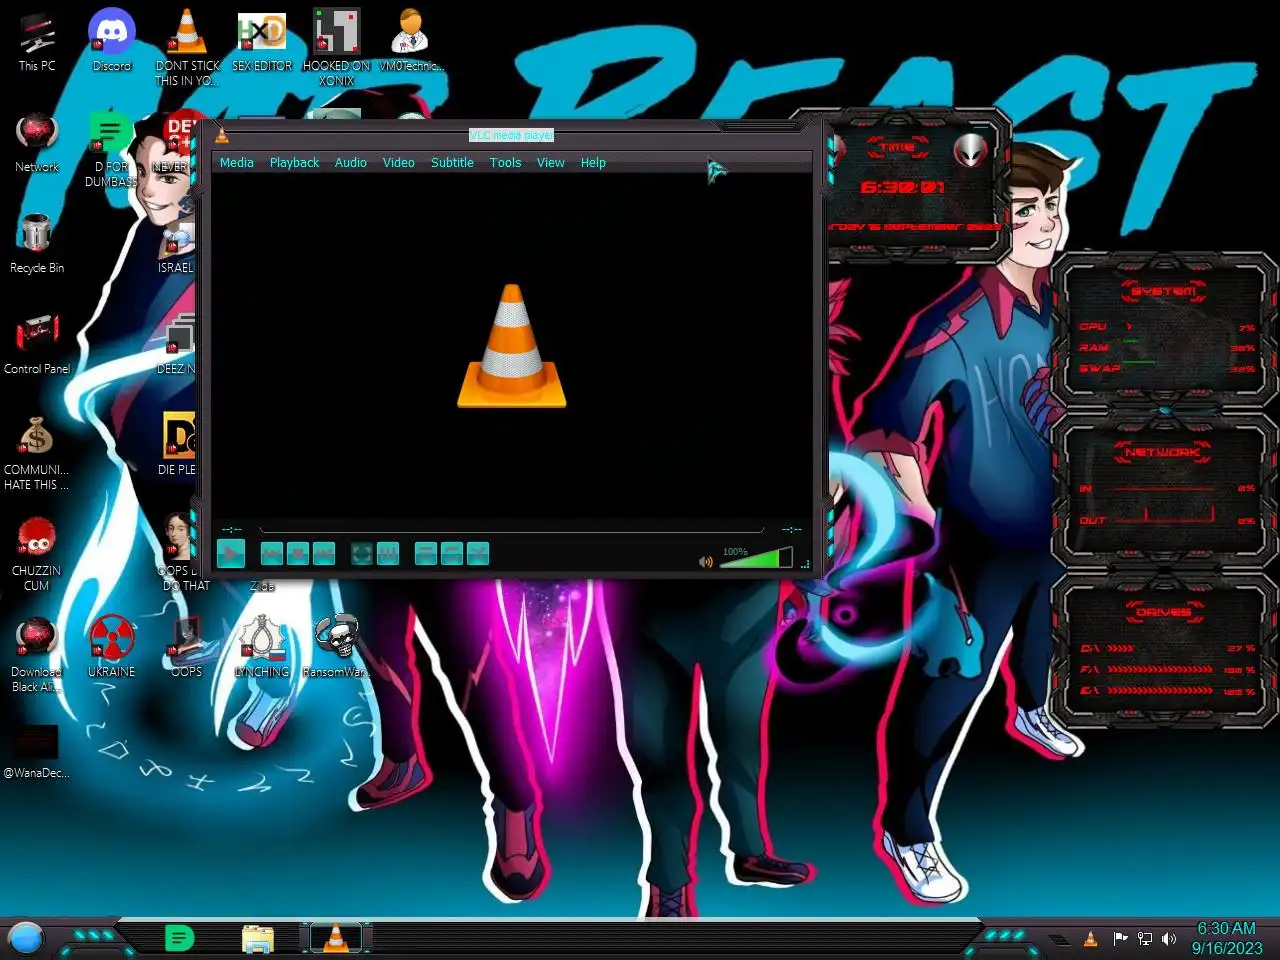Click VLC cone icon in window title bar
1280x960 pixels.
(x=222, y=136)
